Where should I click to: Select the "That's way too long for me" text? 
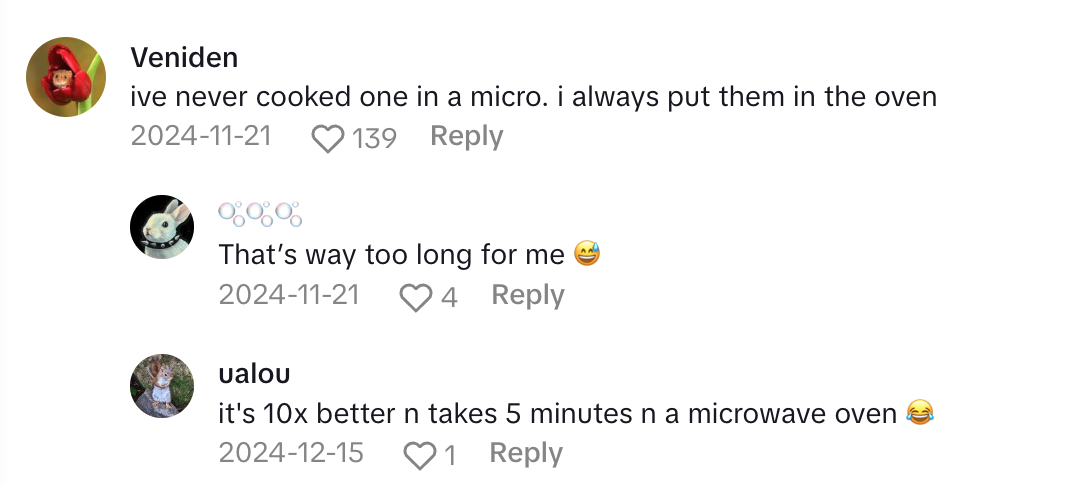pos(392,255)
